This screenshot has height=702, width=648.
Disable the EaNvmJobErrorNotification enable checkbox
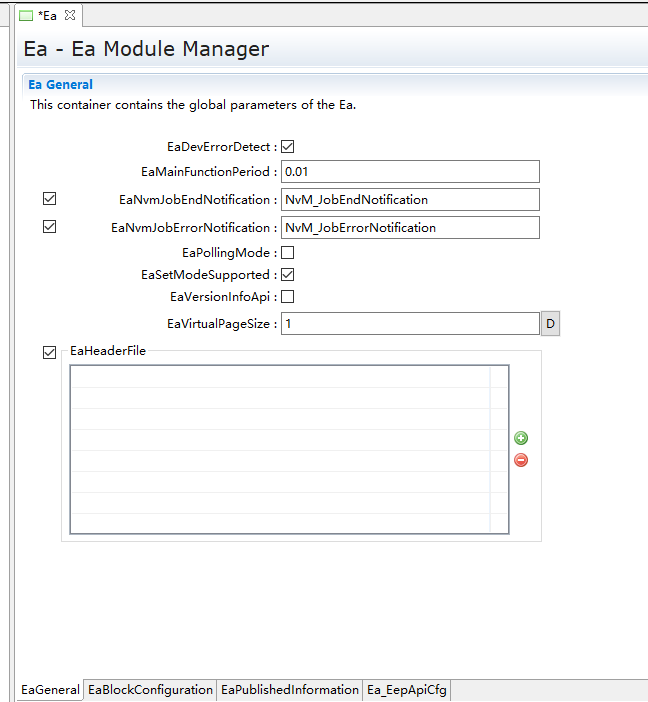click(x=50, y=227)
